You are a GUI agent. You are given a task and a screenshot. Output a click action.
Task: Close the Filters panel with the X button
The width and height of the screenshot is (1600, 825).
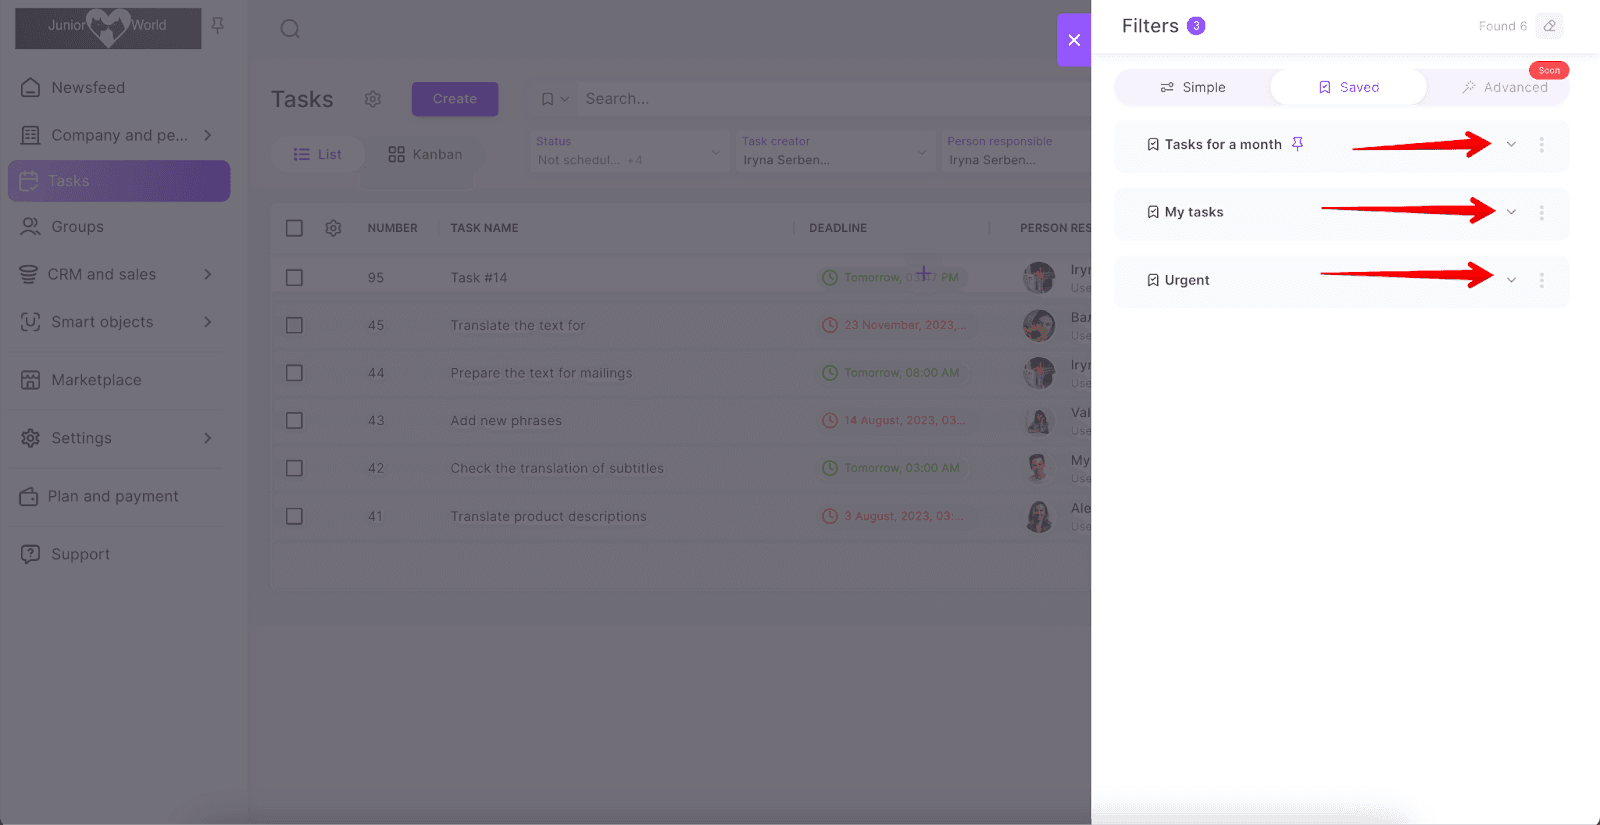point(1074,40)
